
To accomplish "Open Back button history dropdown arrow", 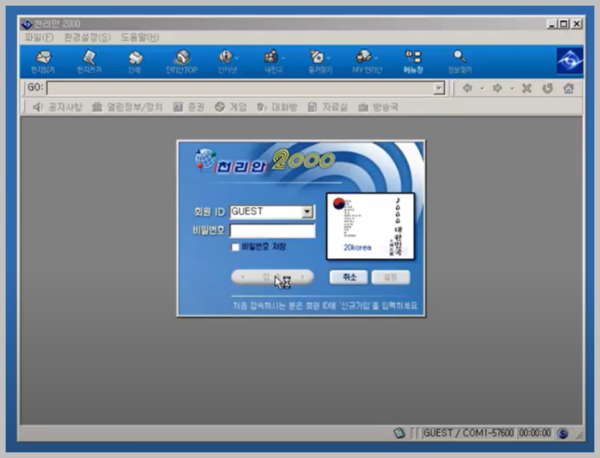I will (482, 88).
